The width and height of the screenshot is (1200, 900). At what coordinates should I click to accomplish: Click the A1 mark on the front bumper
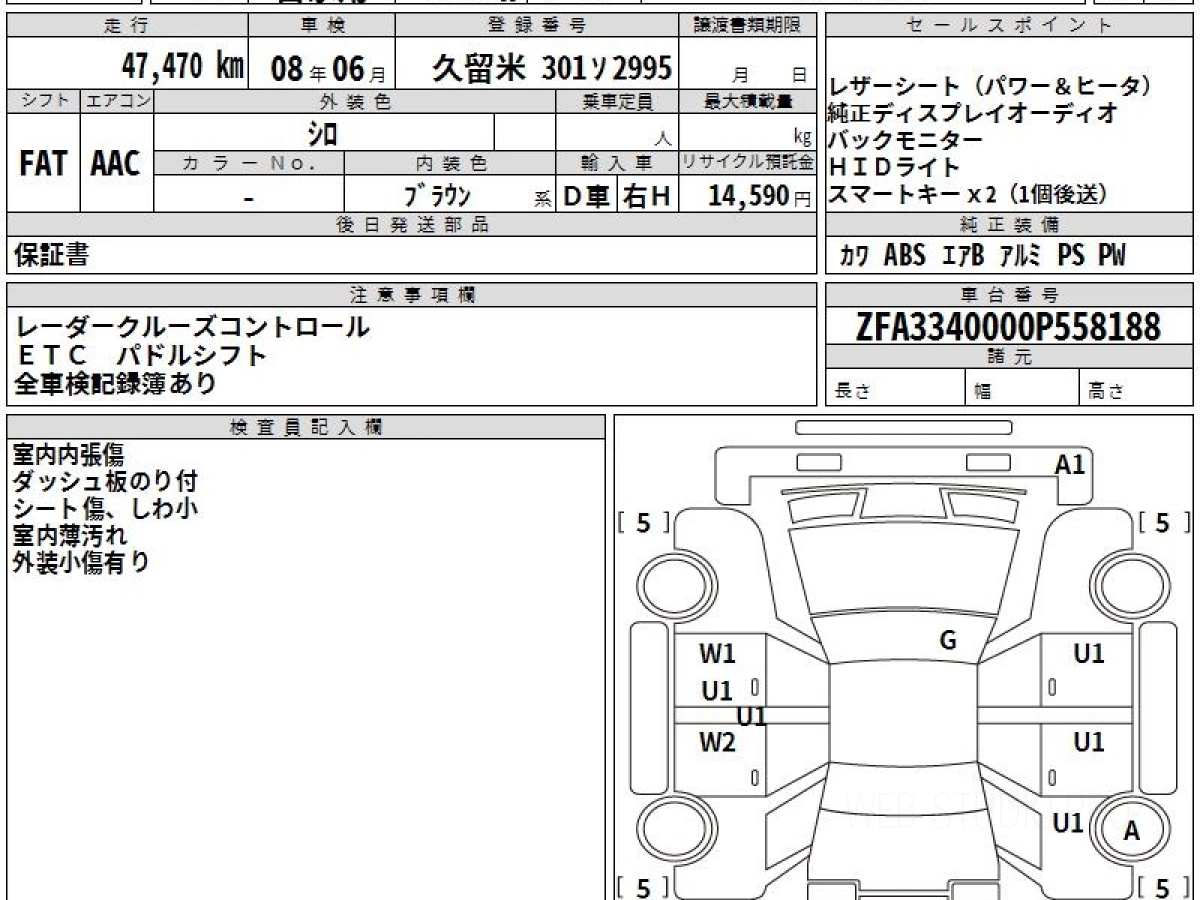[1070, 465]
